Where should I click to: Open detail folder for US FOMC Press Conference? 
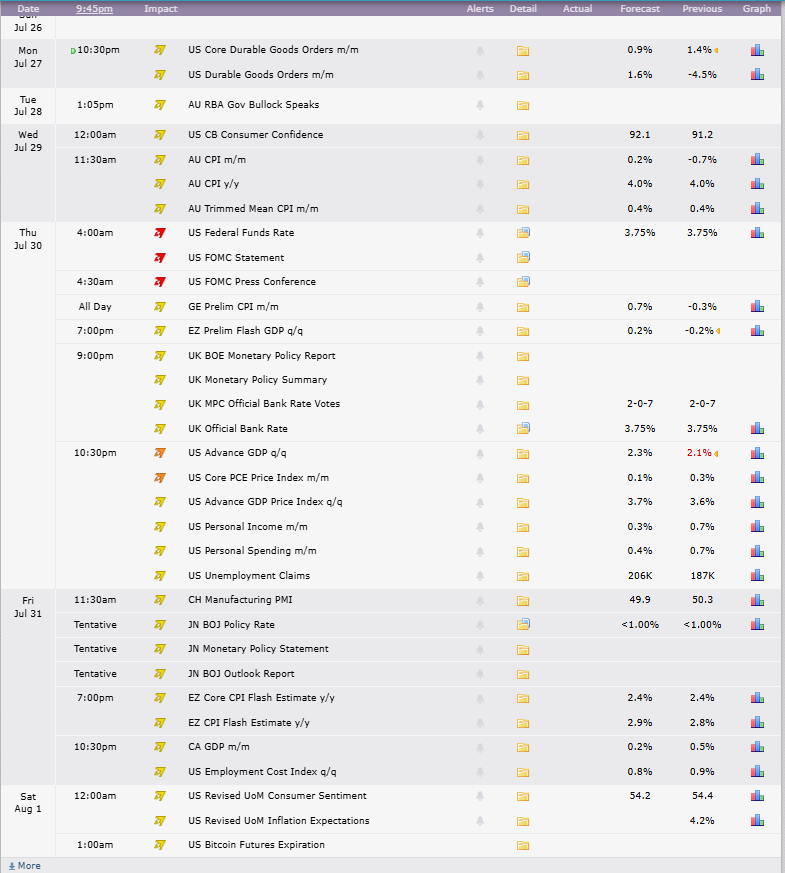(x=523, y=282)
